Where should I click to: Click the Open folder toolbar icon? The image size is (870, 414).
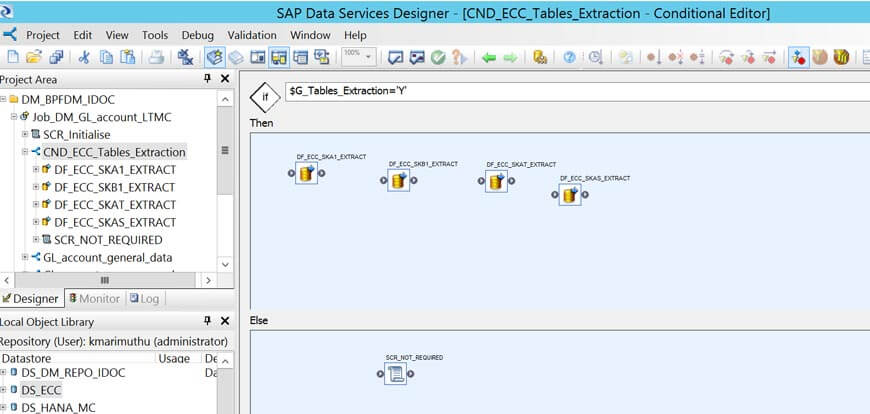[34, 57]
